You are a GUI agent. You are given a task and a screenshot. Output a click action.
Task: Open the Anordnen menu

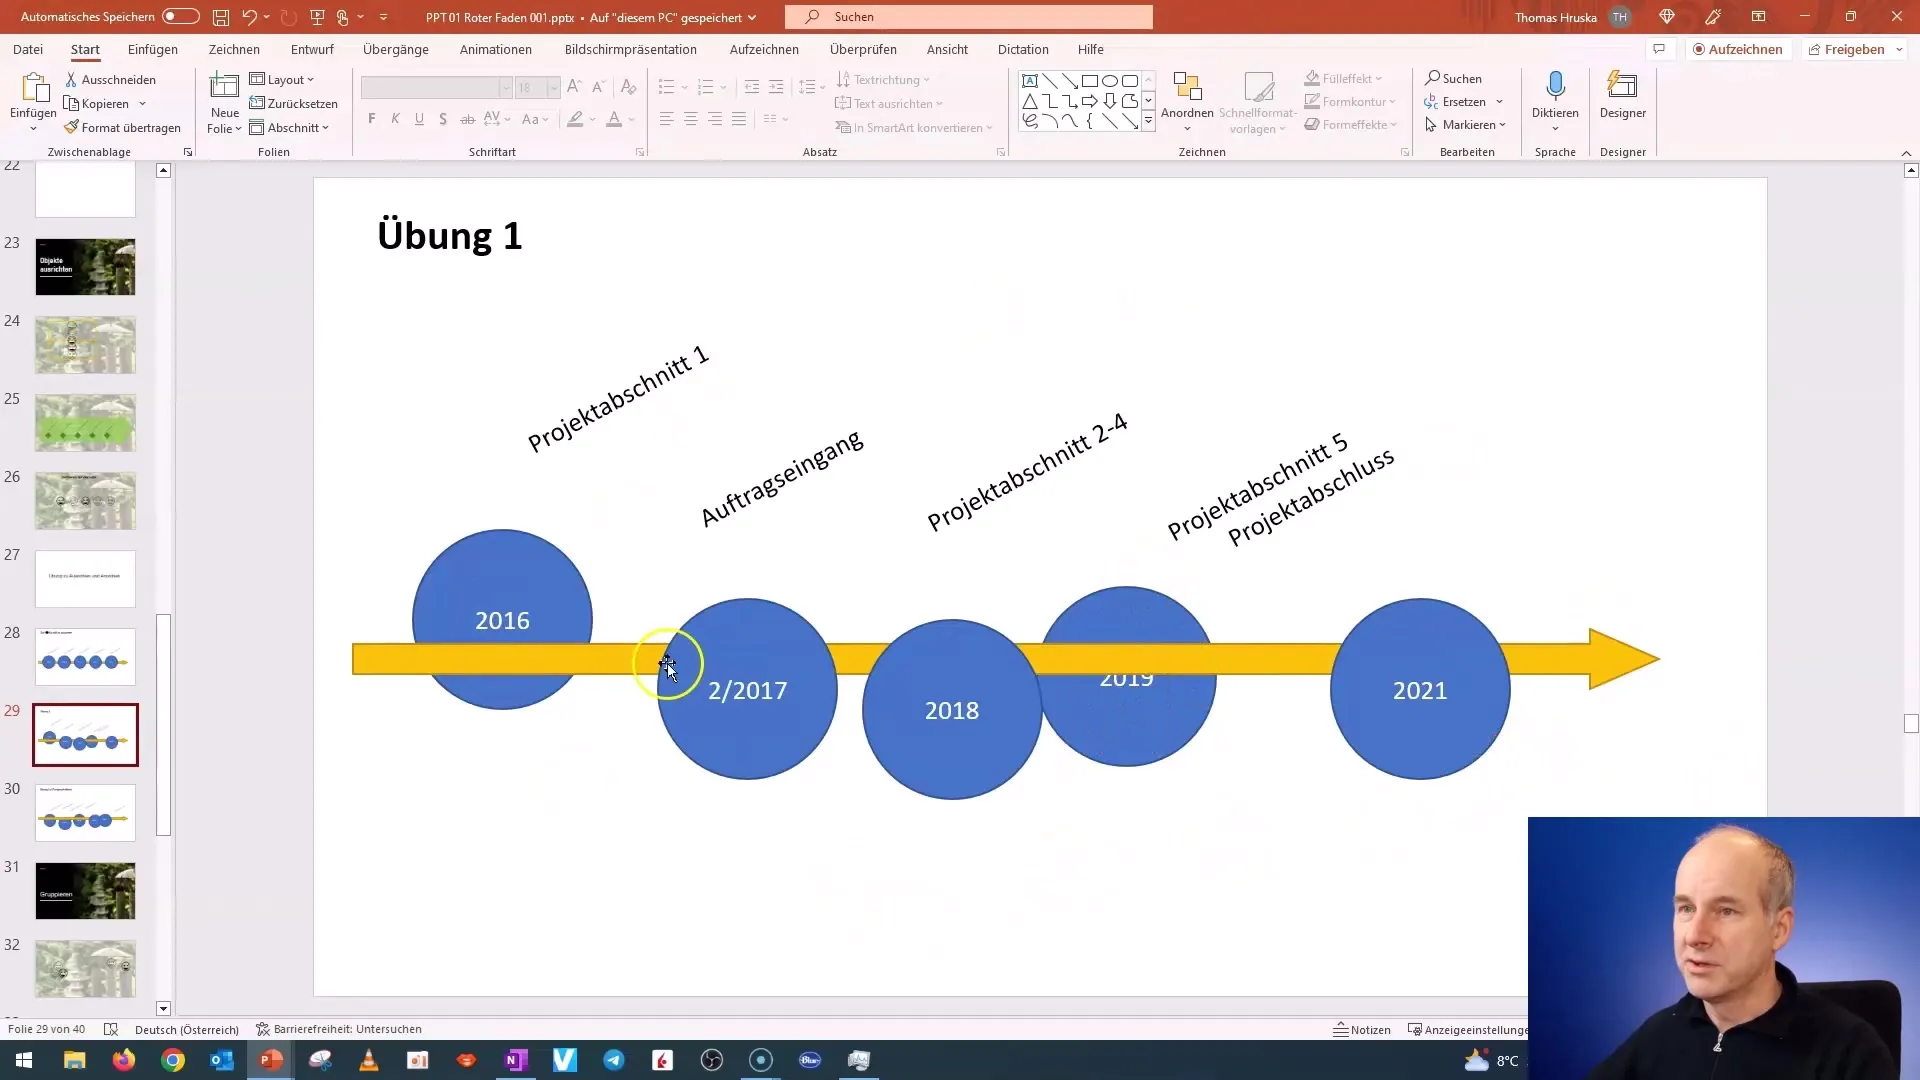[x=1187, y=101]
